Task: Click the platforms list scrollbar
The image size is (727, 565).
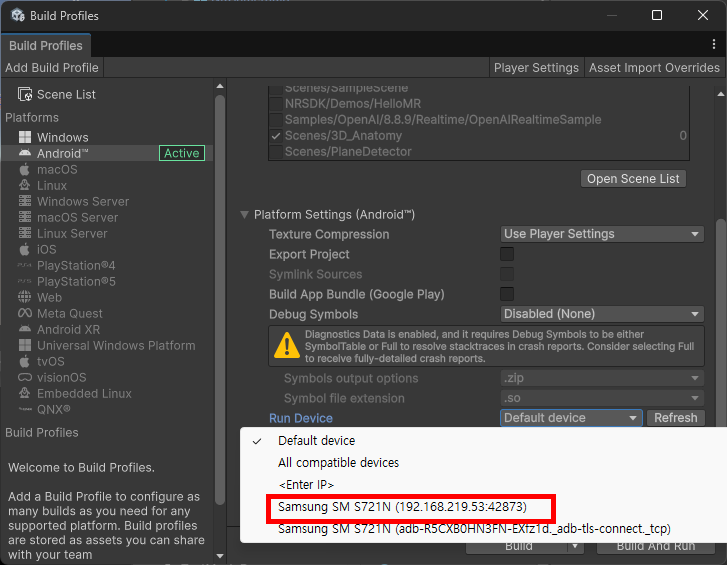Action: [x=220, y=299]
